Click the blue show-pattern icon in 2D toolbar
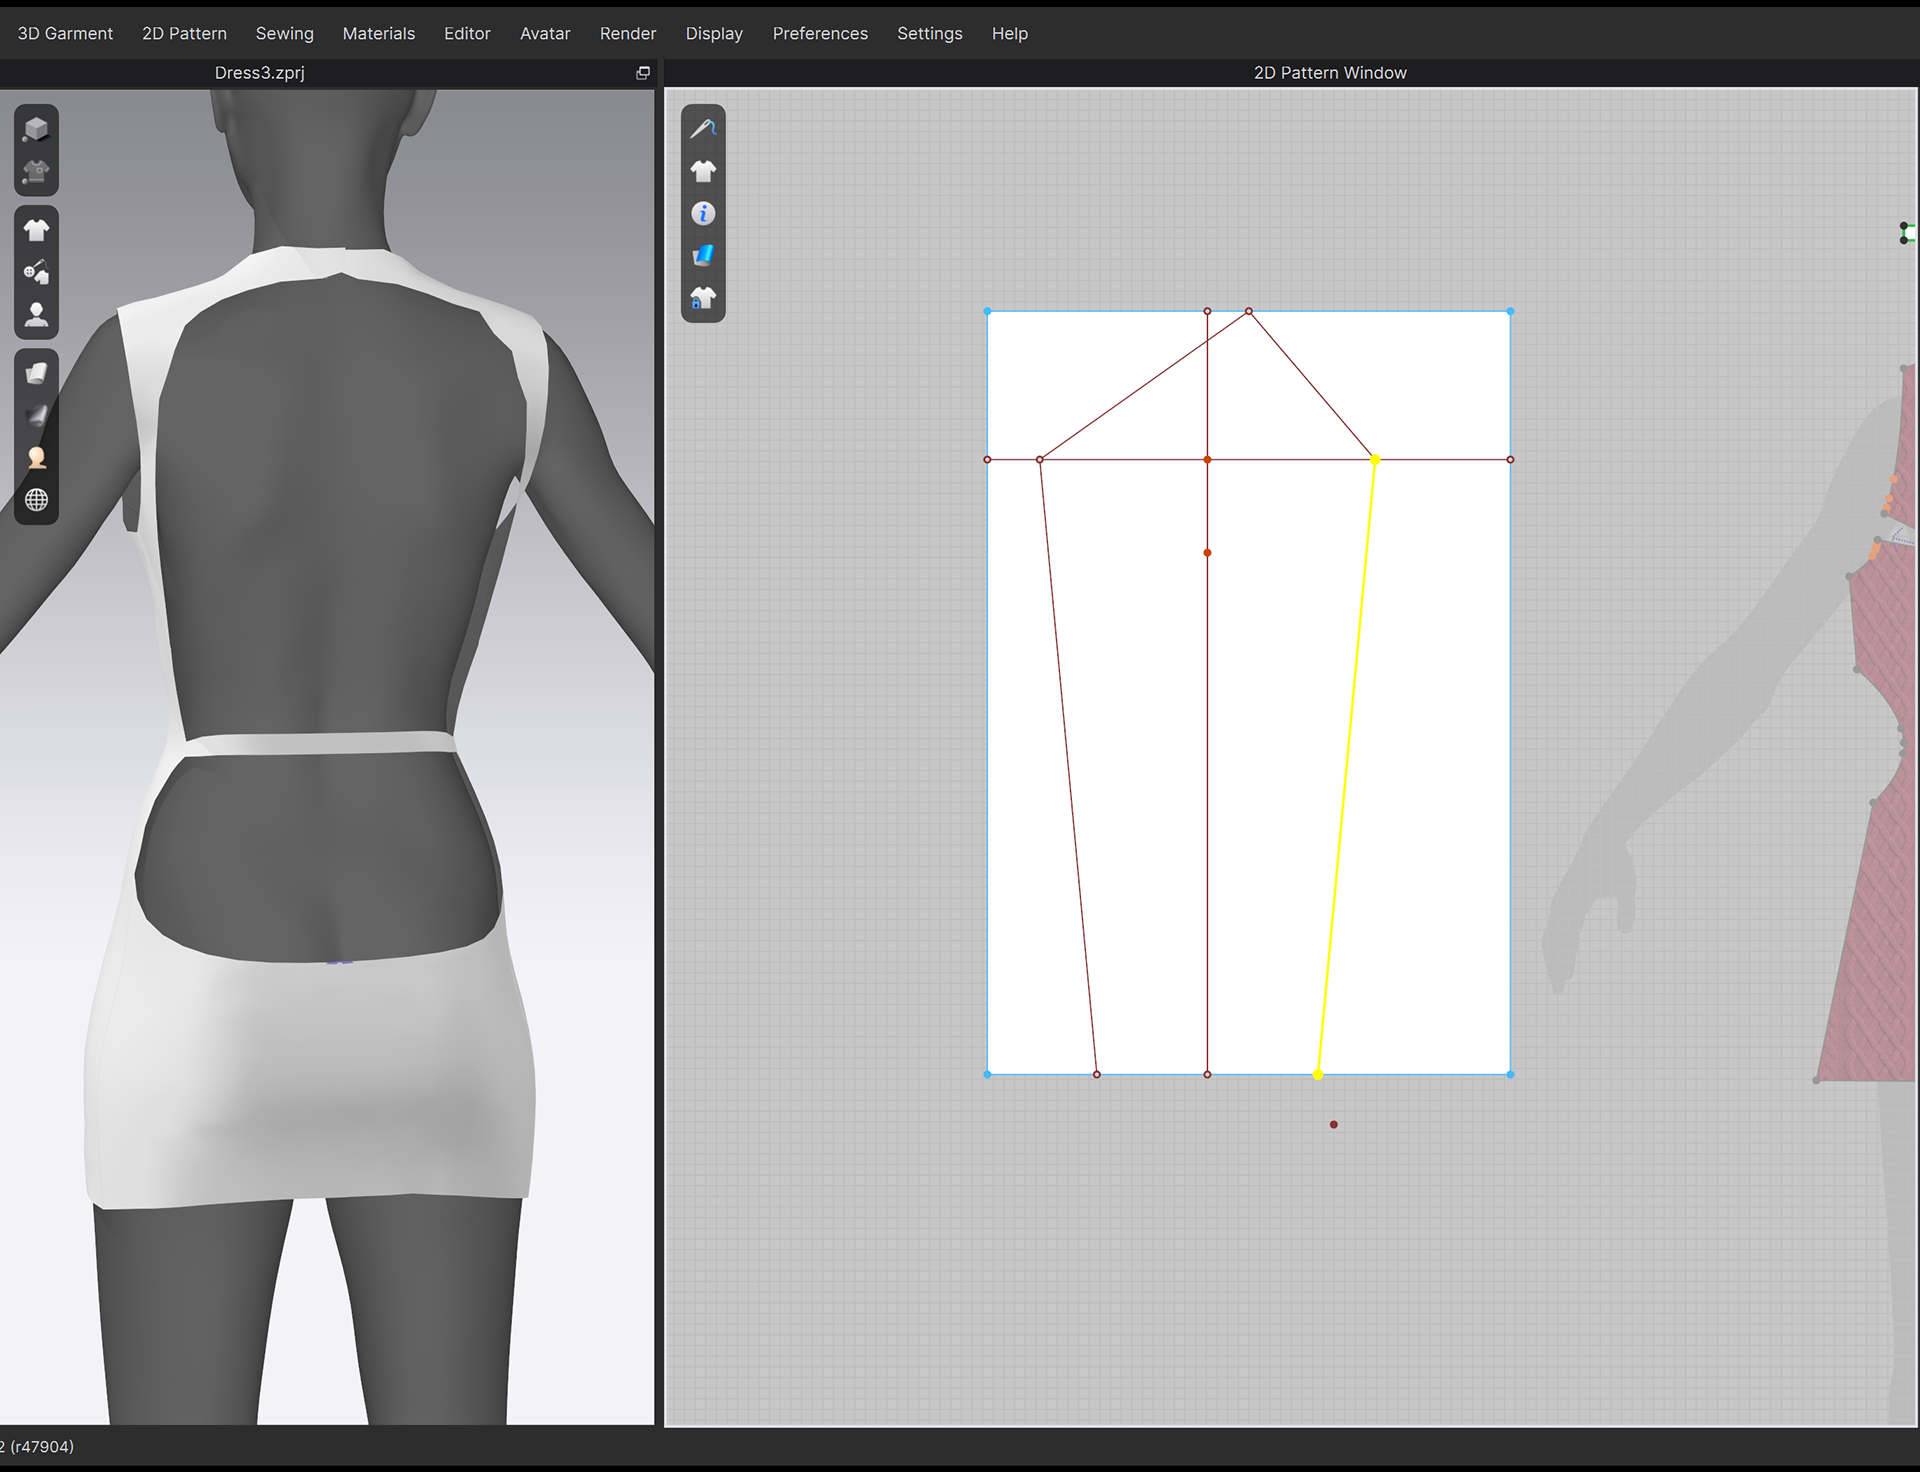This screenshot has width=1920, height=1472. point(703,255)
